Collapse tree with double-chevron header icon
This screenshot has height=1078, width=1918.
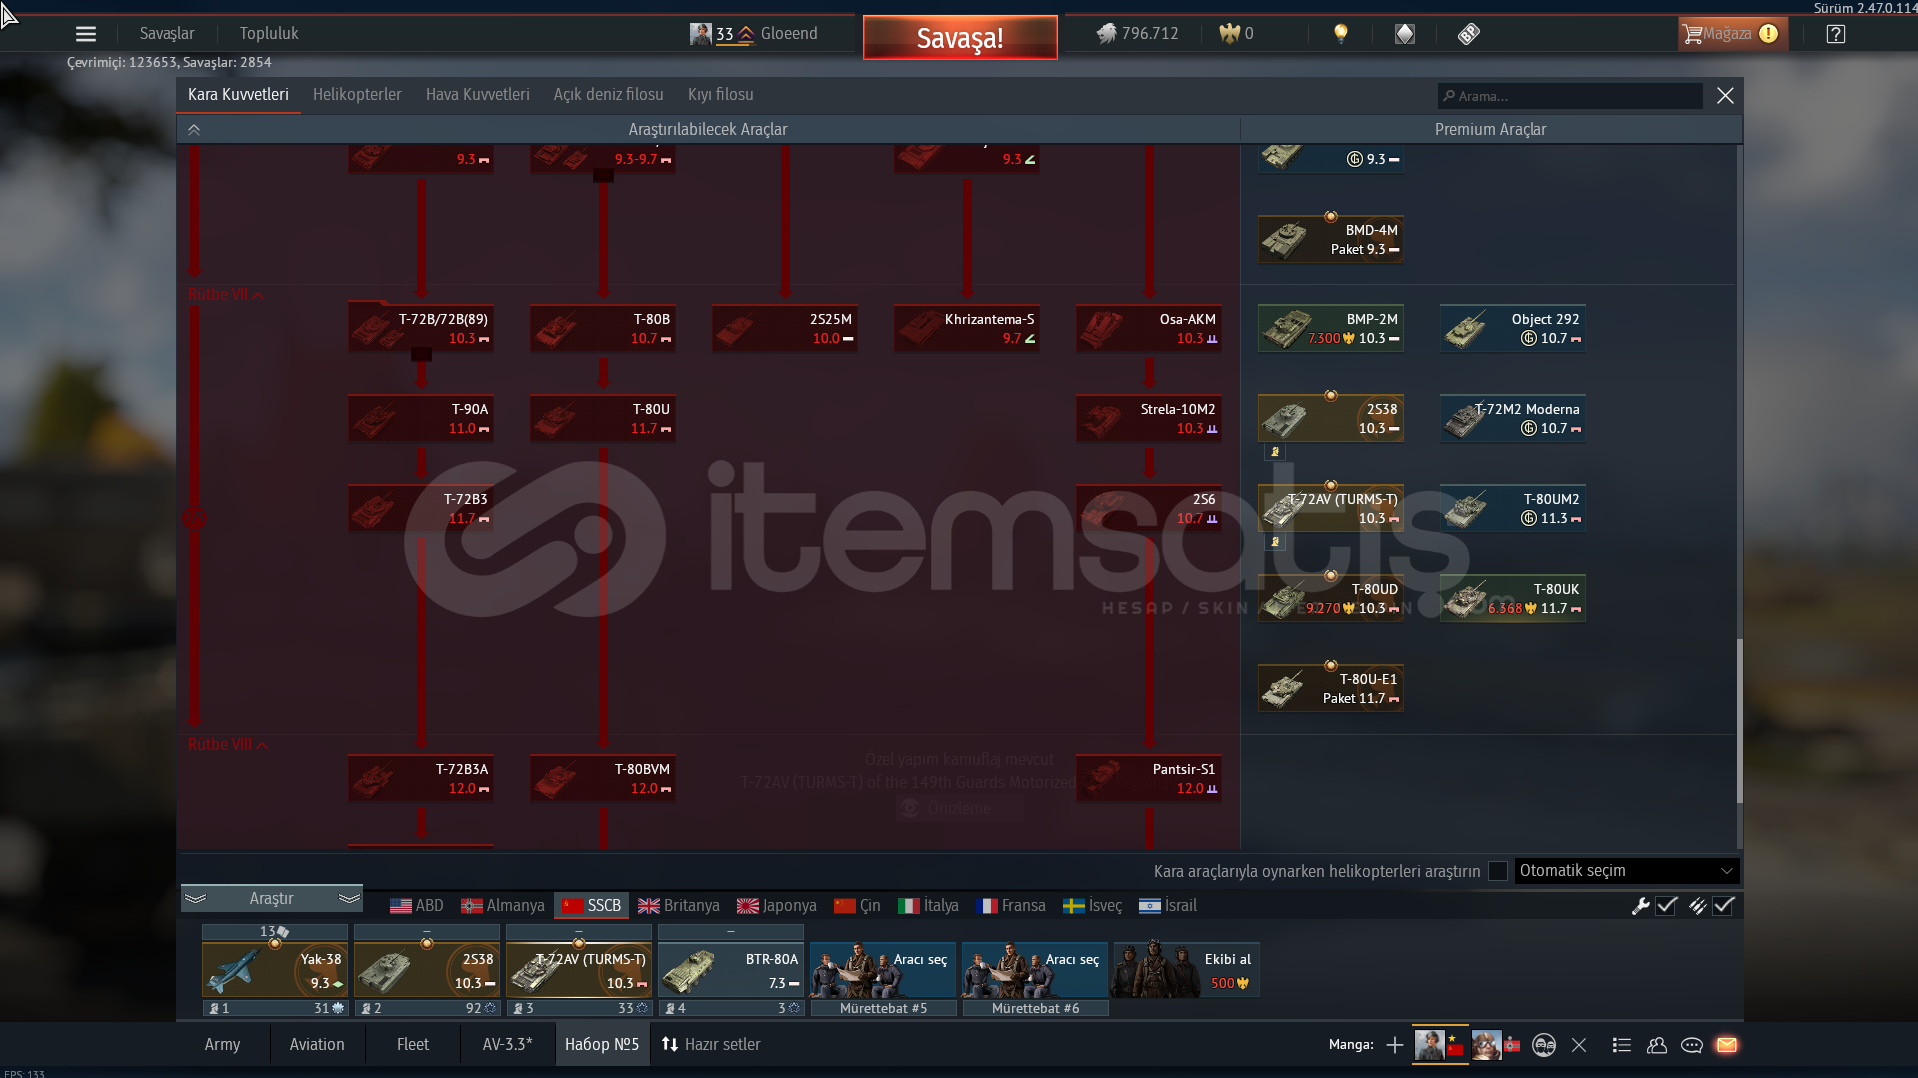coord(194,129)
